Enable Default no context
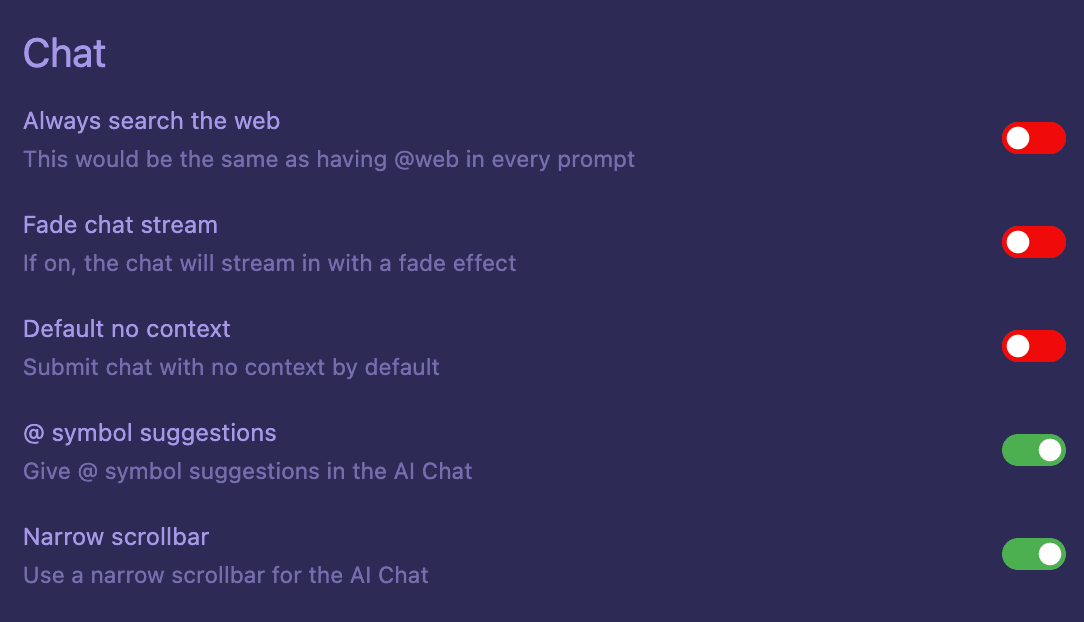Image resolution: width=1084 pixels, height=622 pixels. 1033,346
